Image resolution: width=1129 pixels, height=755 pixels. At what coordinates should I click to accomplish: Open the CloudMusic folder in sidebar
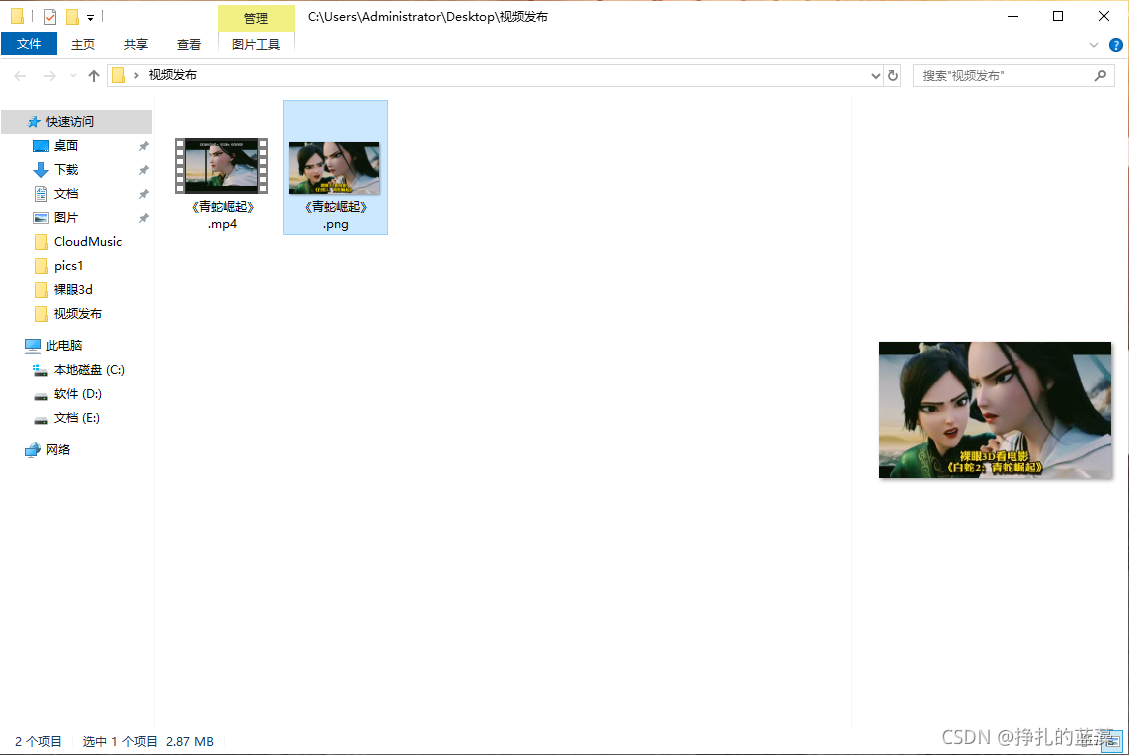[x=87, y=242]
